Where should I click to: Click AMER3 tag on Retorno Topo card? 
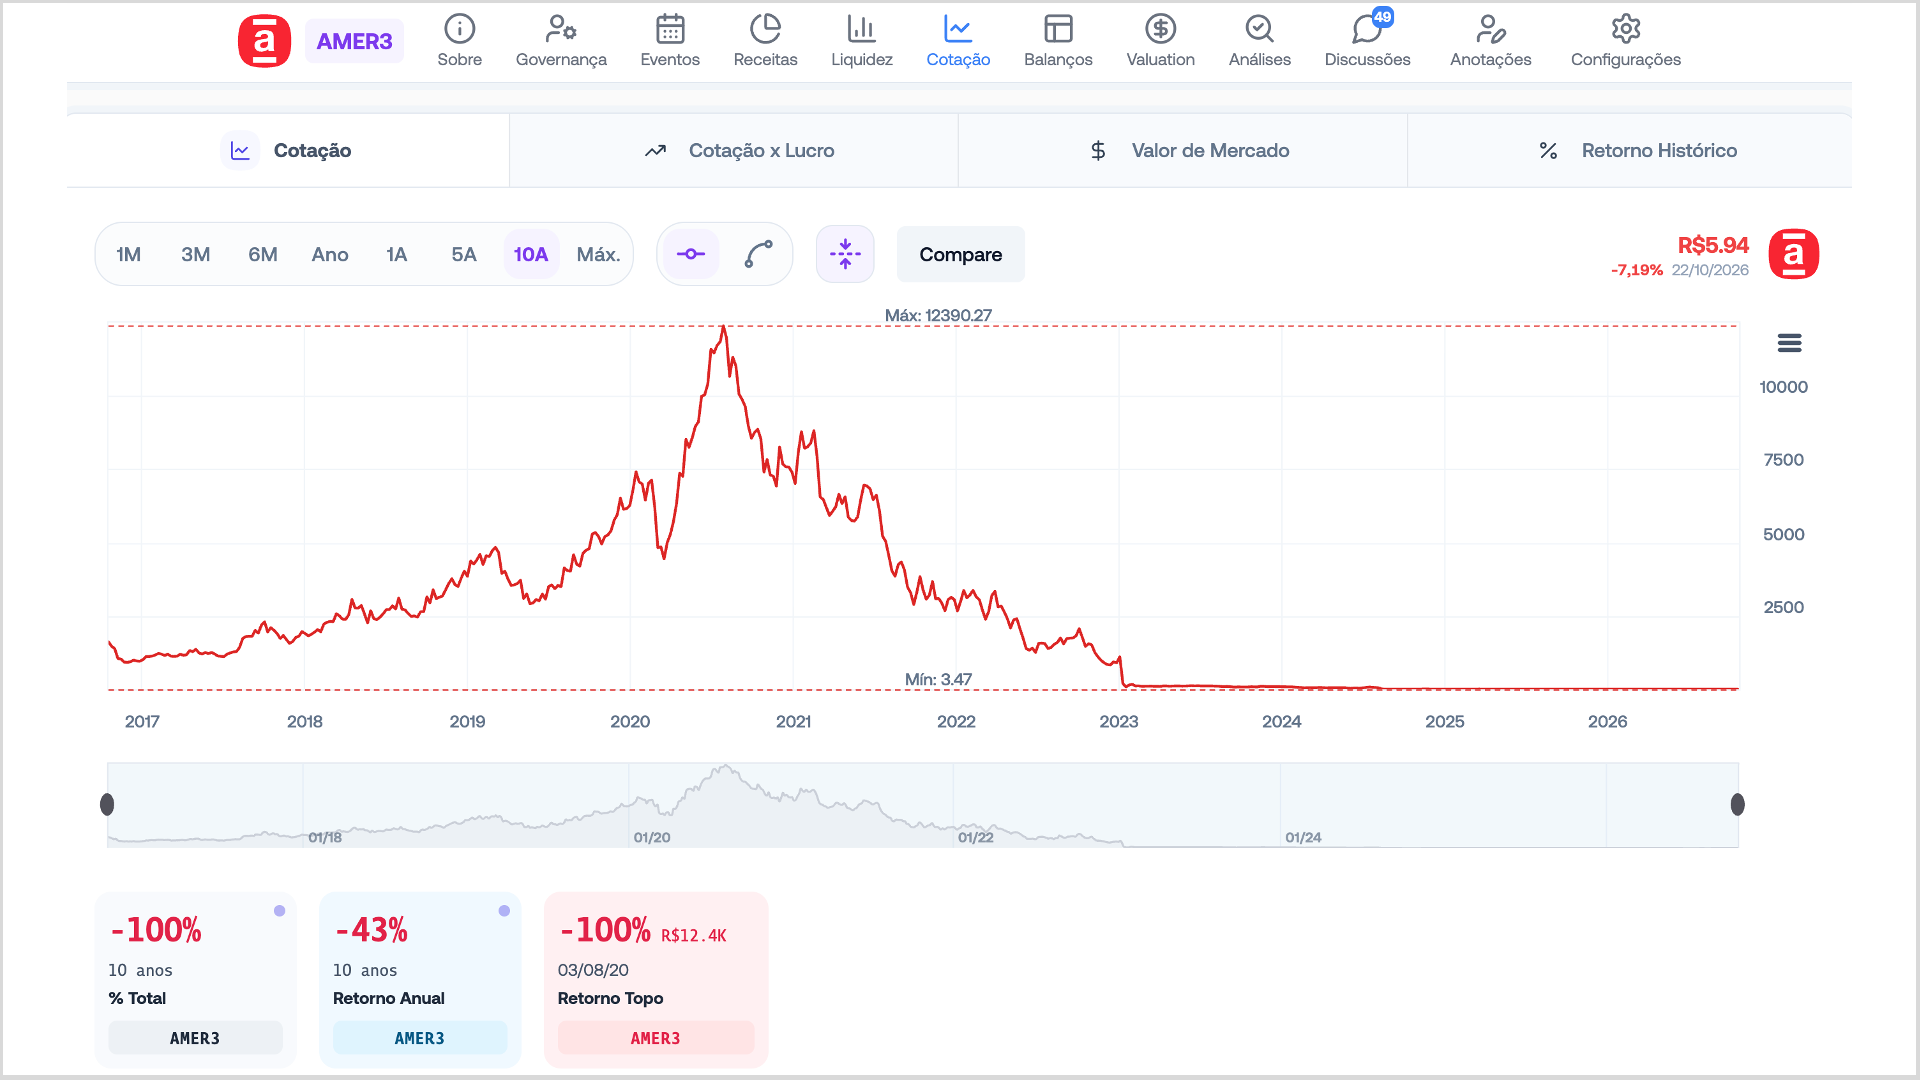[x=656, y=1038]
